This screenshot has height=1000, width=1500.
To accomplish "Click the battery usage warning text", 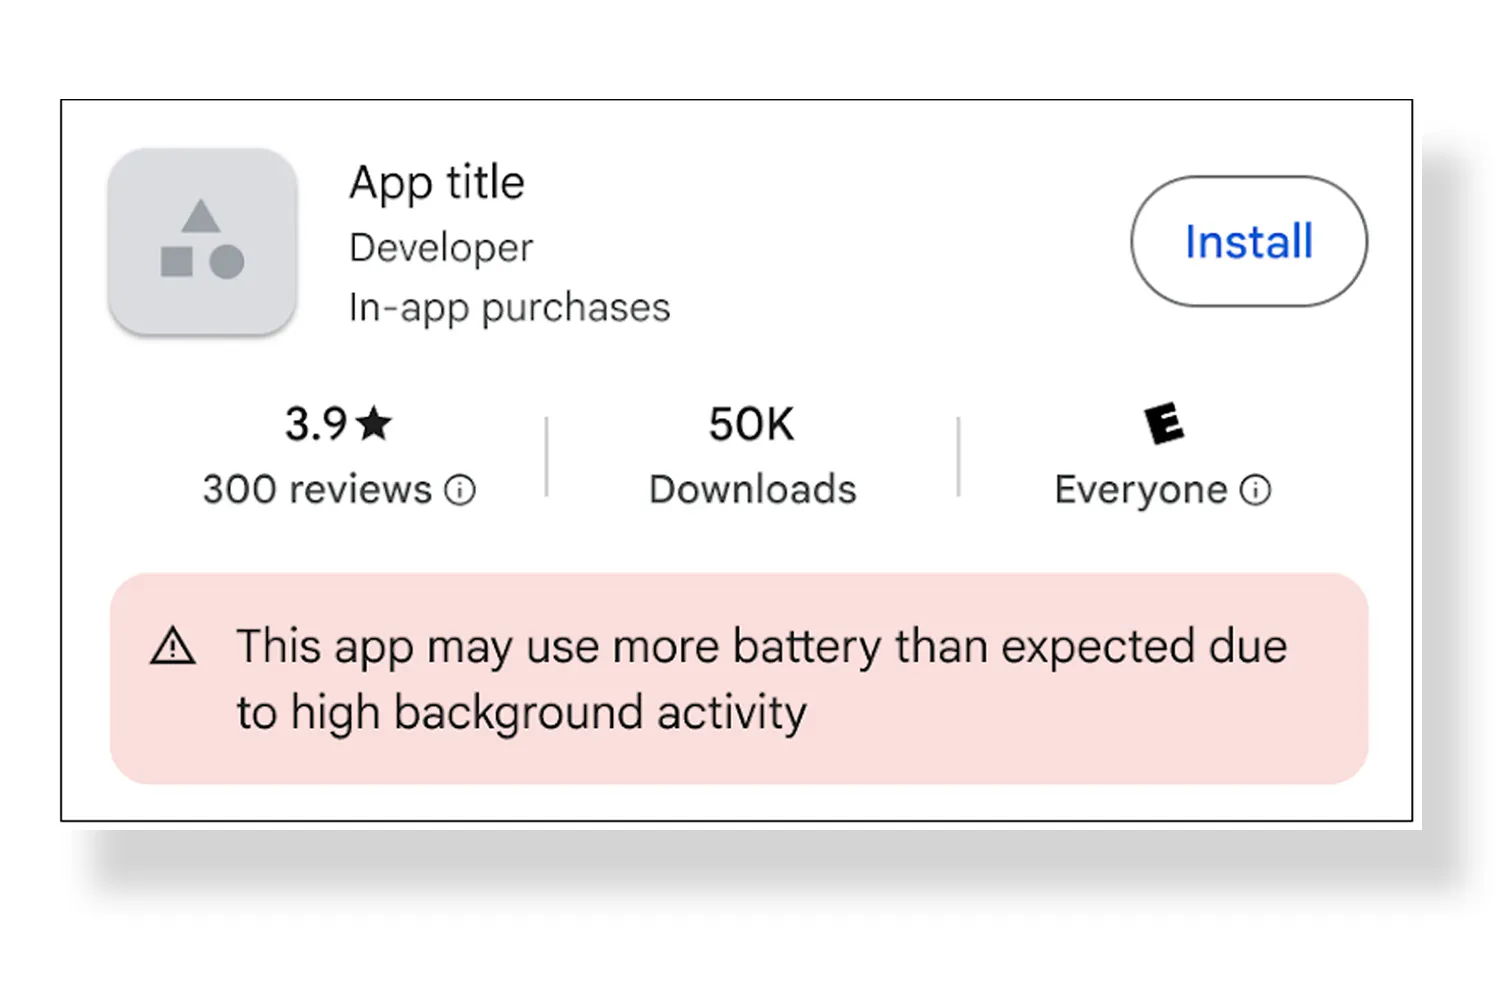I will 761,647.
